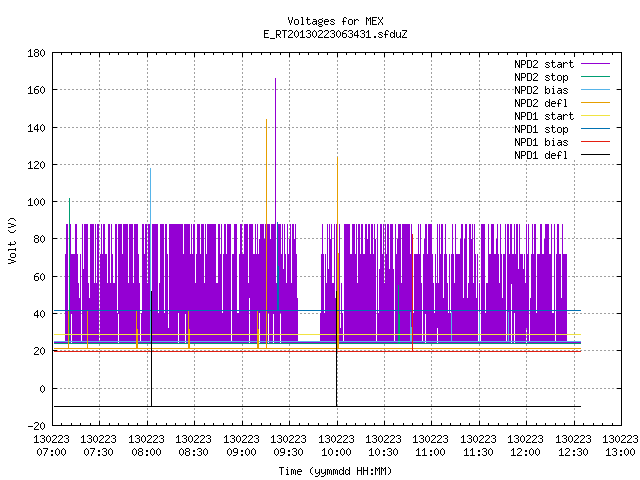Select filename E_RT20130223063431.sfduZ
Screen dimensions: 640x480
click(x=335, y=34)
